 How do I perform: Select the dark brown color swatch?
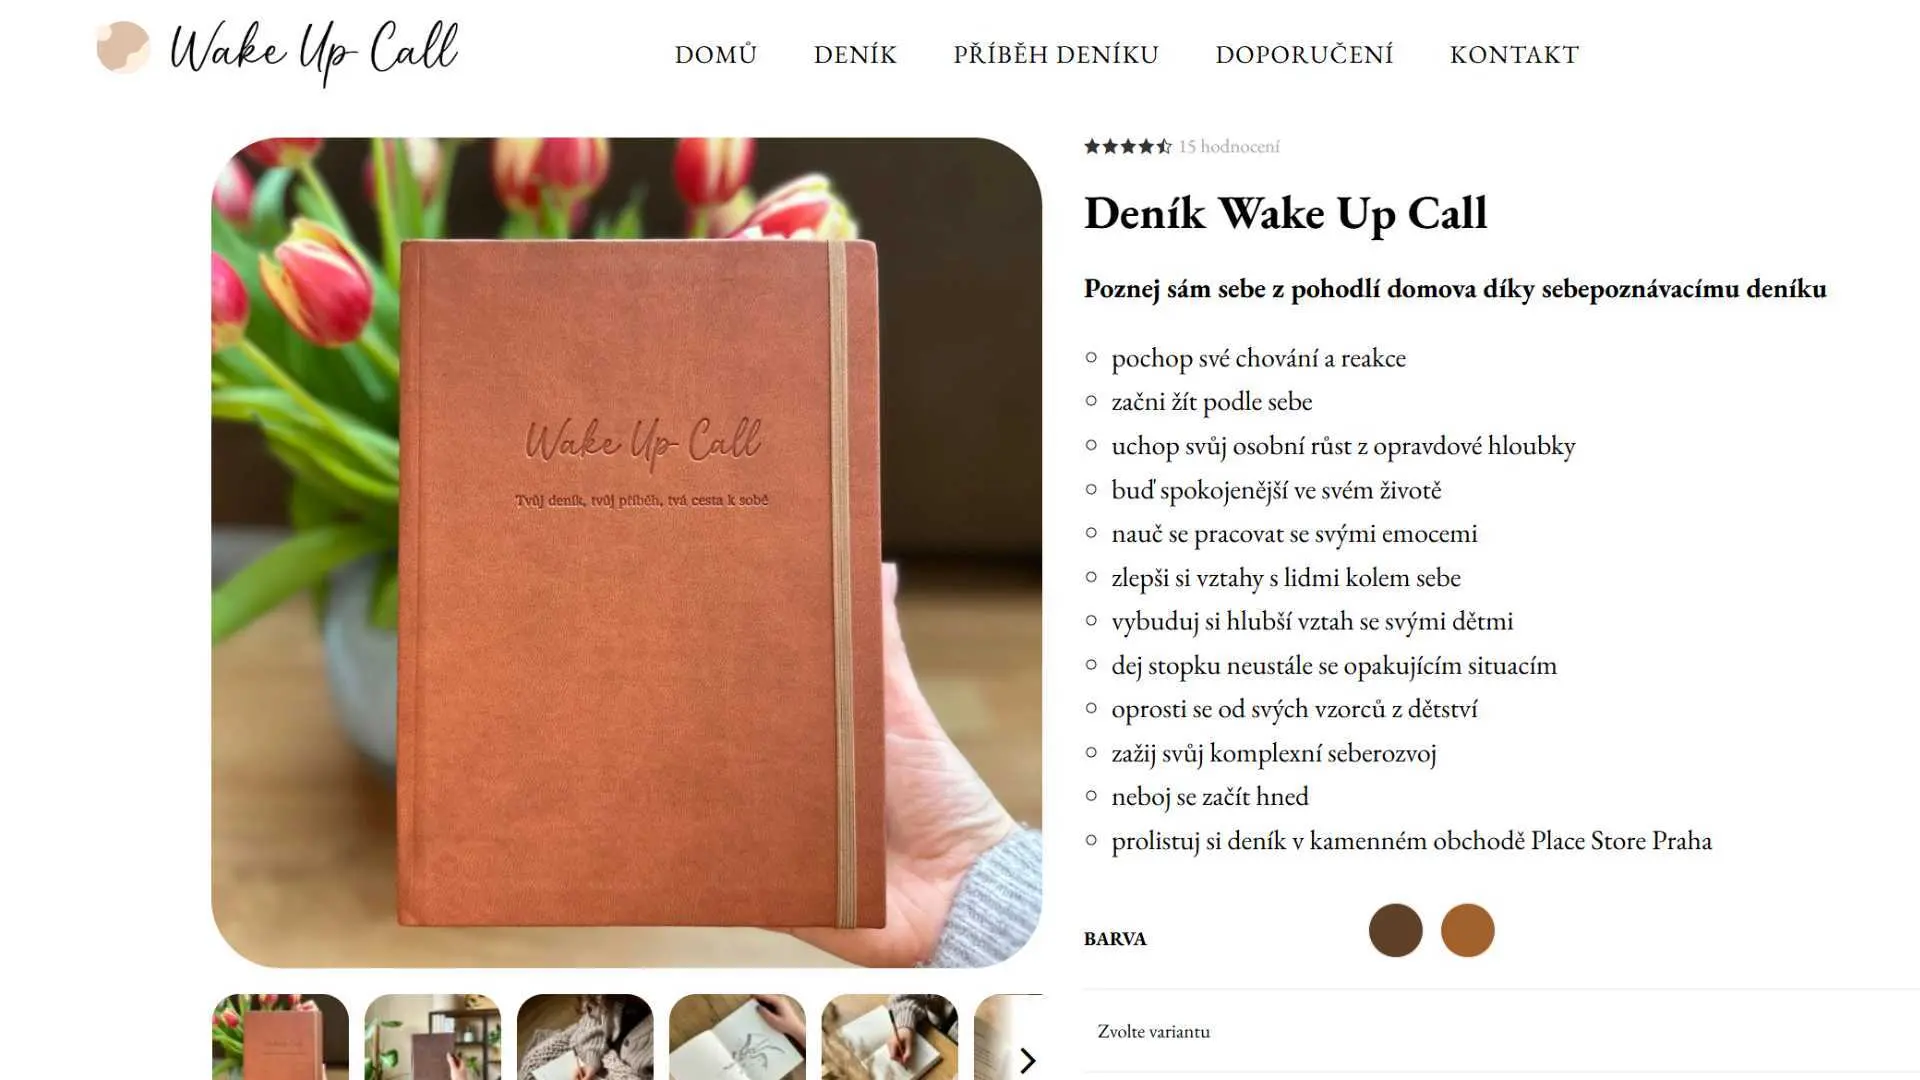point(1395,930)
